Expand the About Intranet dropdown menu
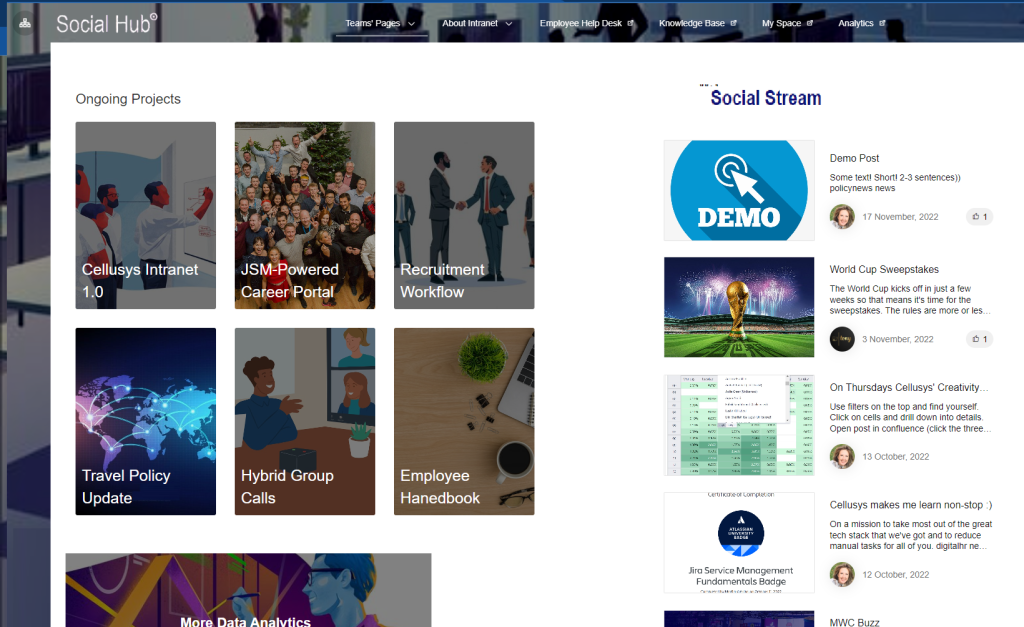 [x=477, y=23]
